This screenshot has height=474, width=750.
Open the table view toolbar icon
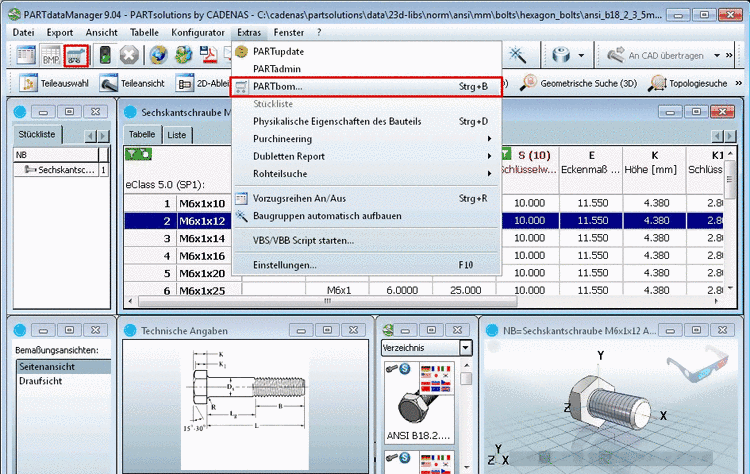(26, 55)
